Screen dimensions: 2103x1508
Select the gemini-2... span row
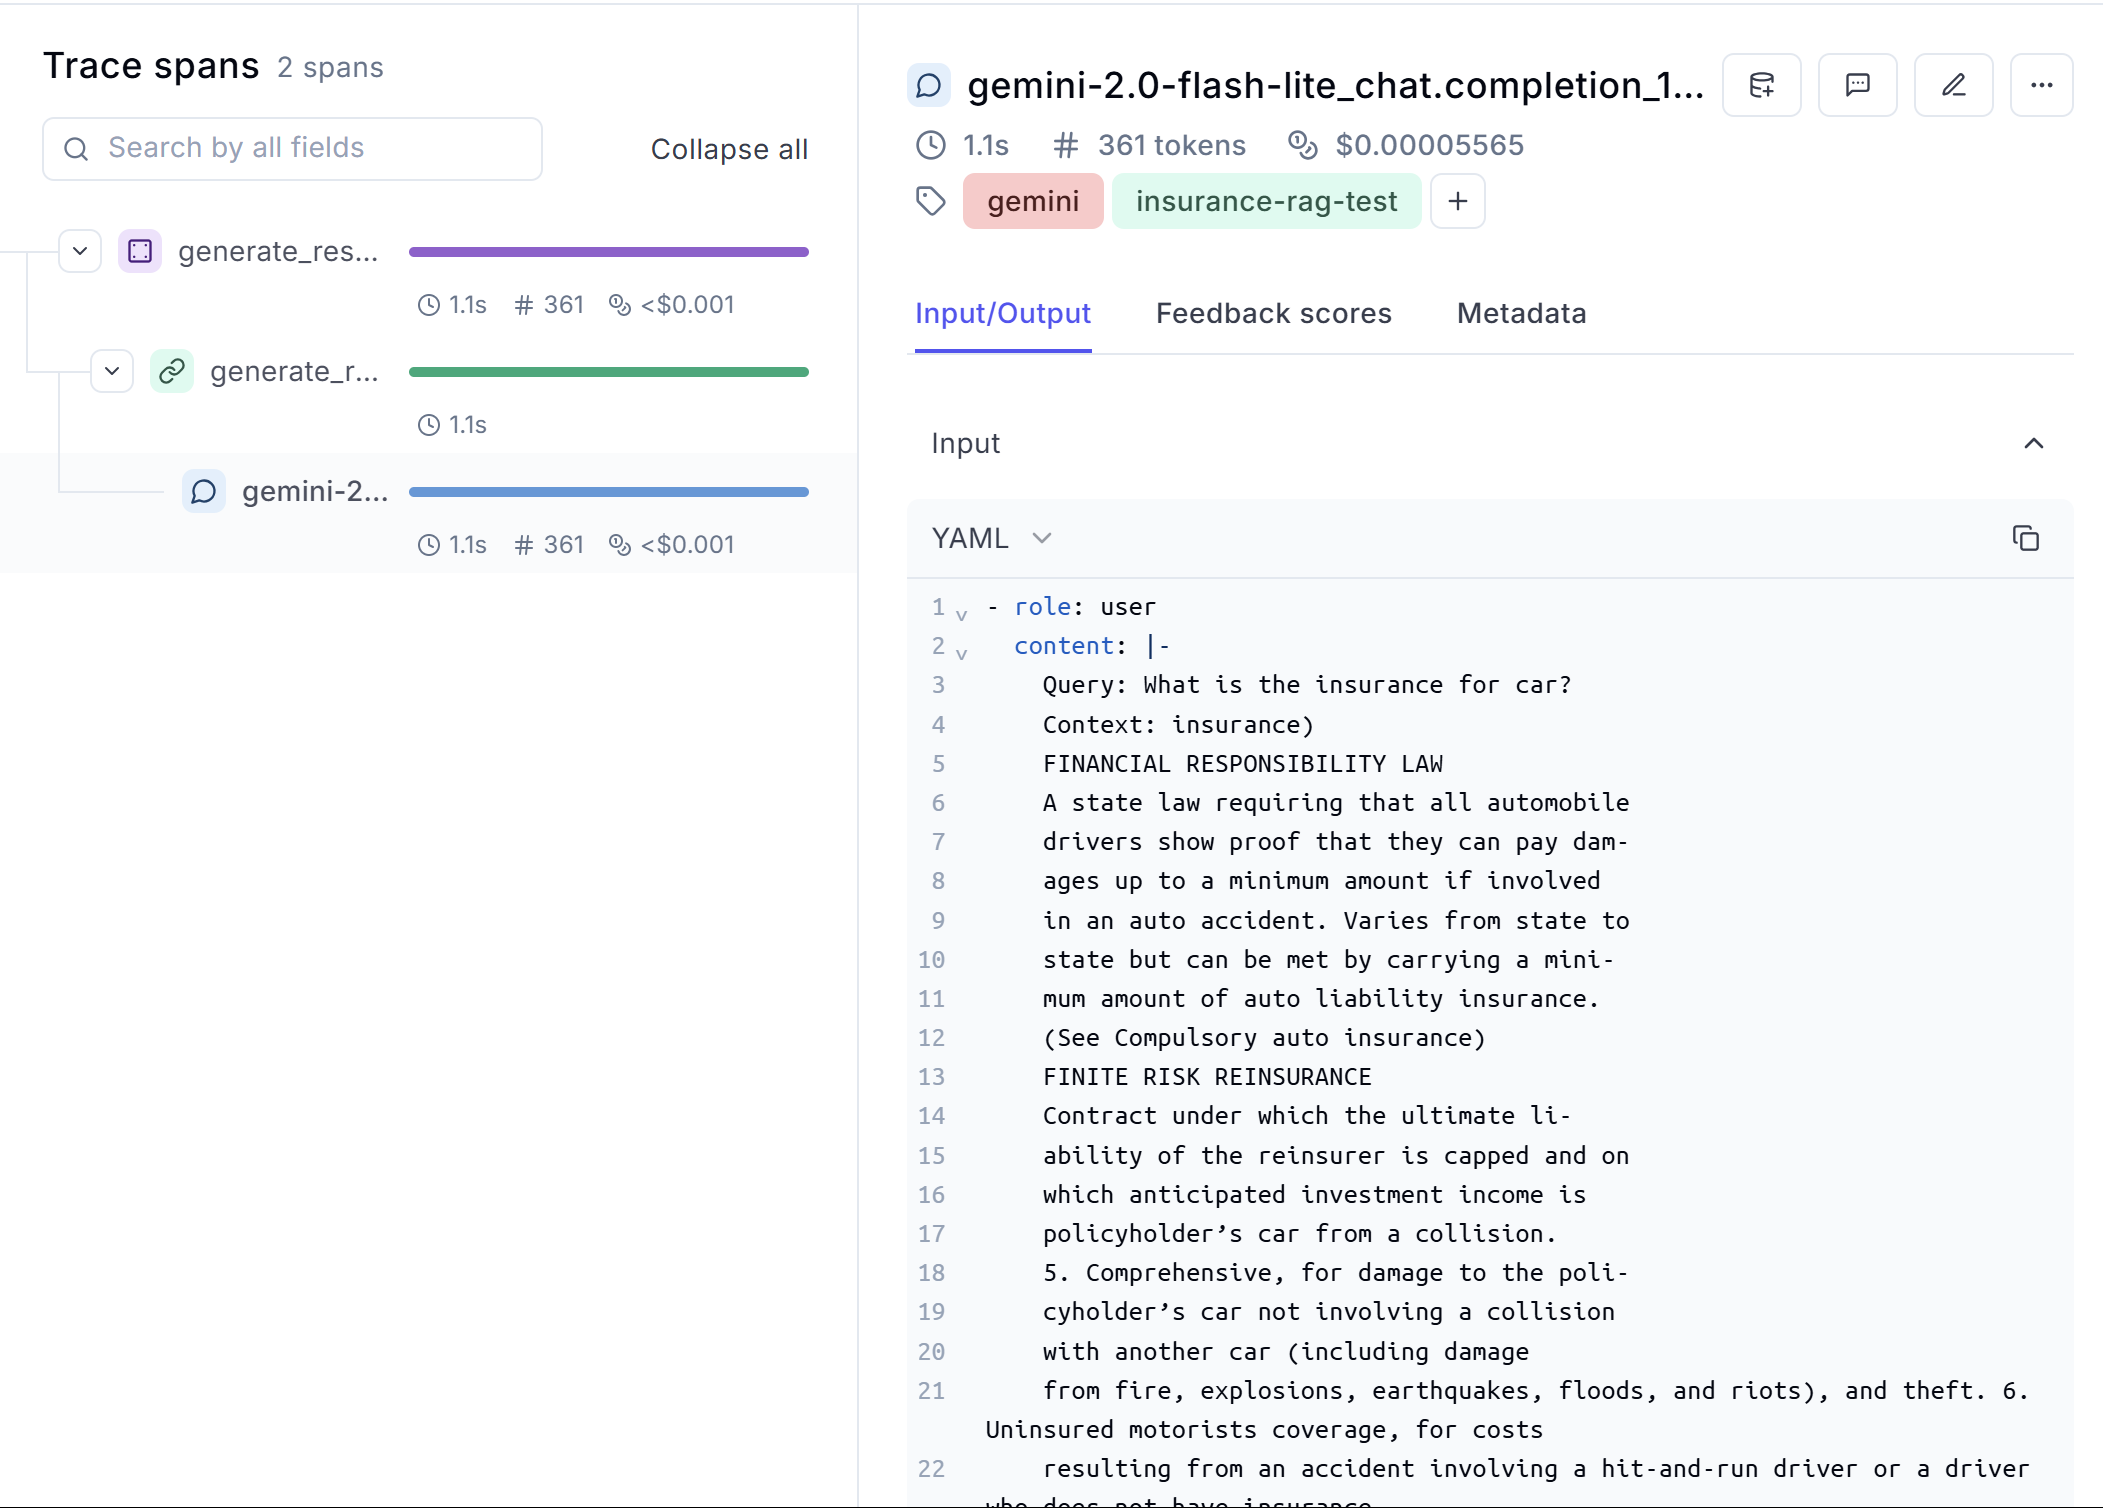click(x=428, y=514)
